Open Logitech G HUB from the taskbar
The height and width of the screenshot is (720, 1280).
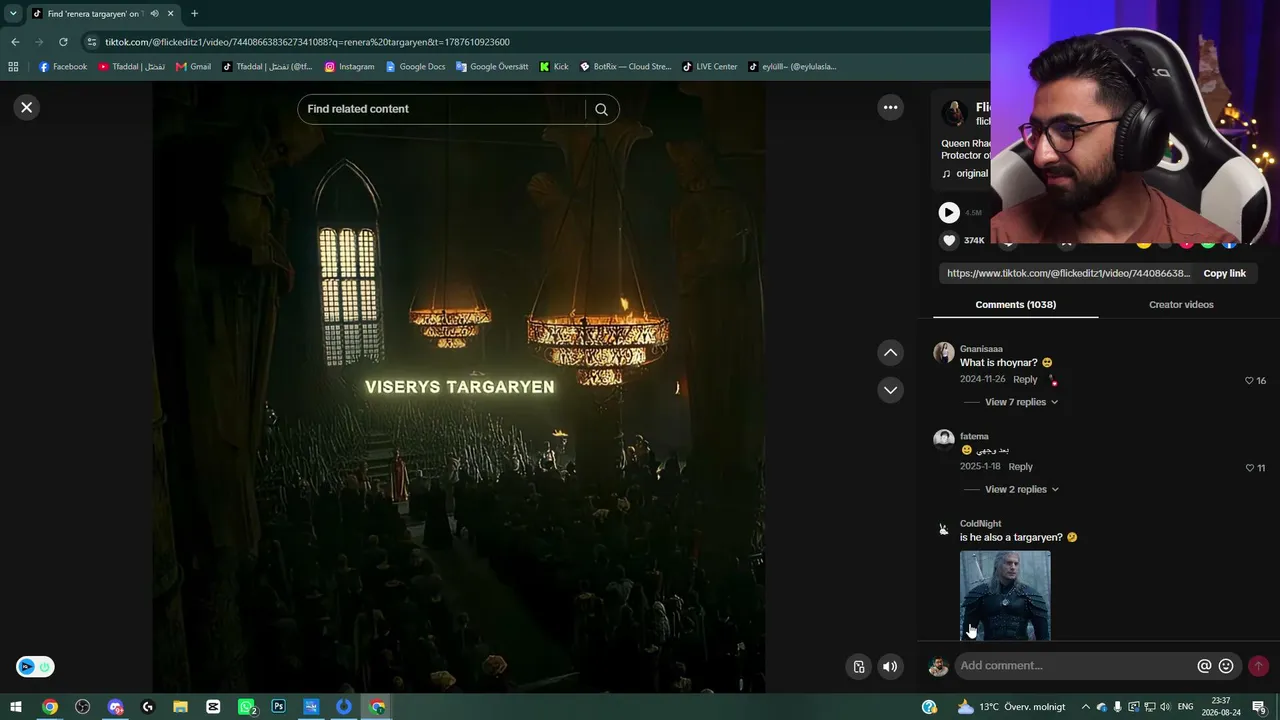[148, 707]
